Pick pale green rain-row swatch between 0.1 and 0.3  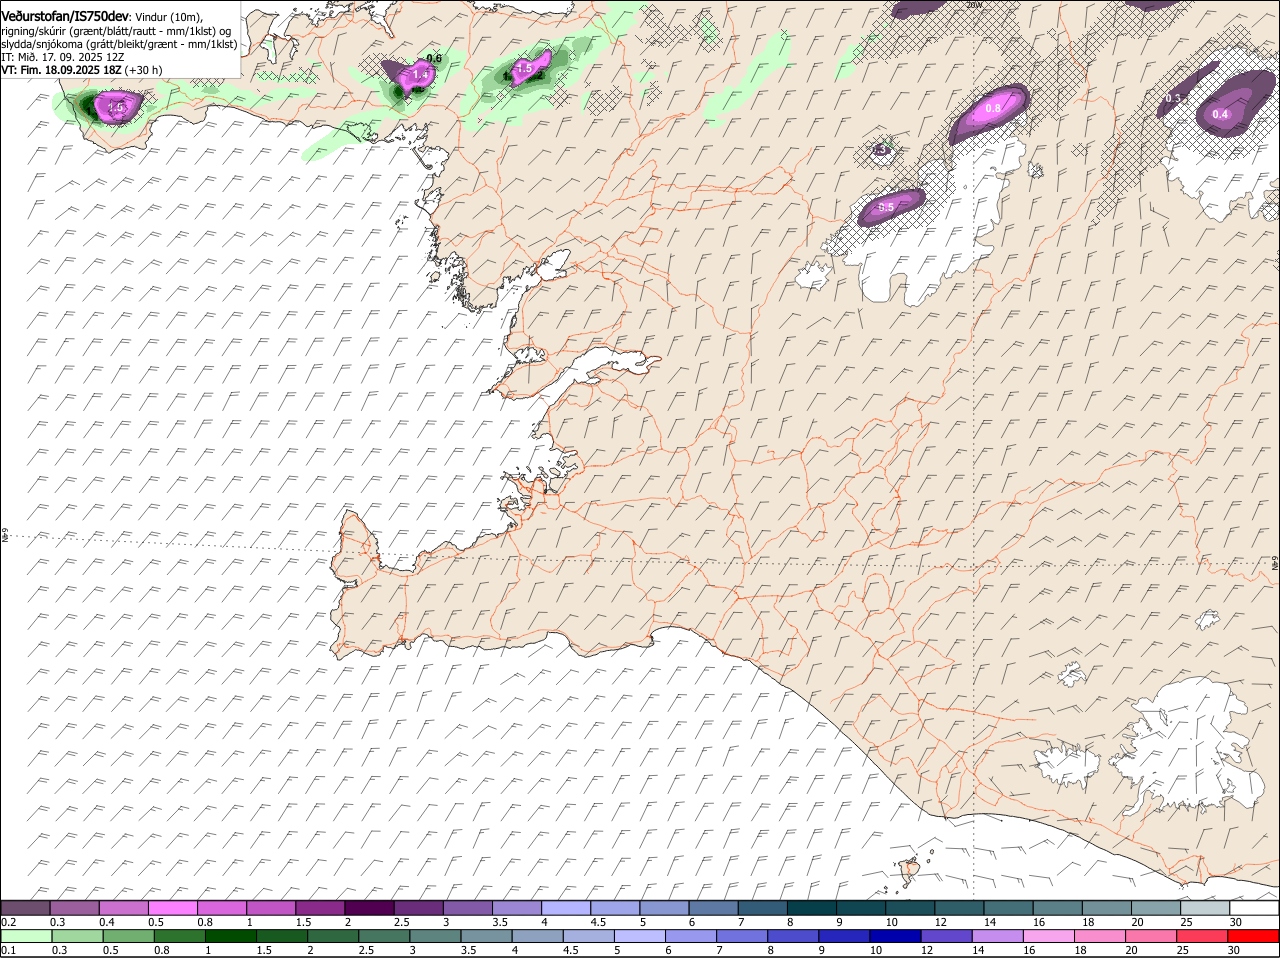[x=27, y=936]
